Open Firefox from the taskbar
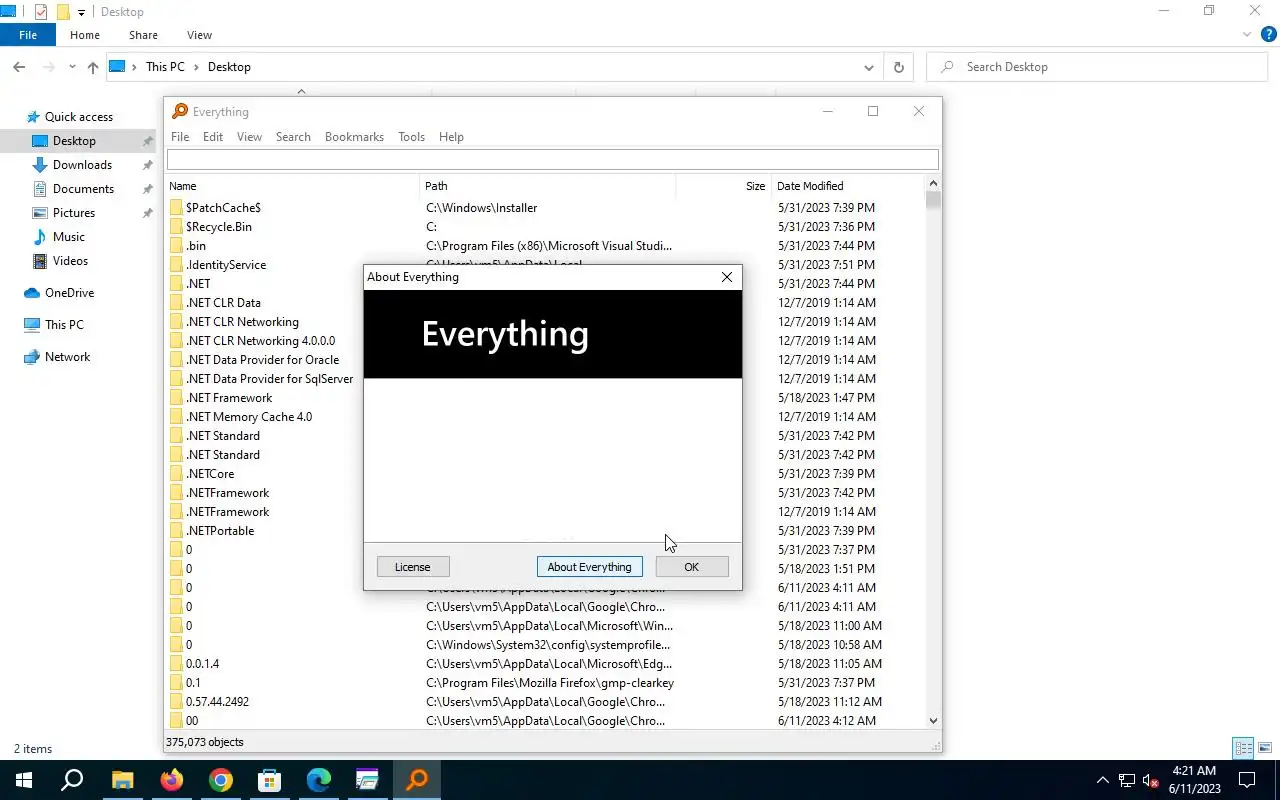1280x800 pixels. click(x=172, y=780)
